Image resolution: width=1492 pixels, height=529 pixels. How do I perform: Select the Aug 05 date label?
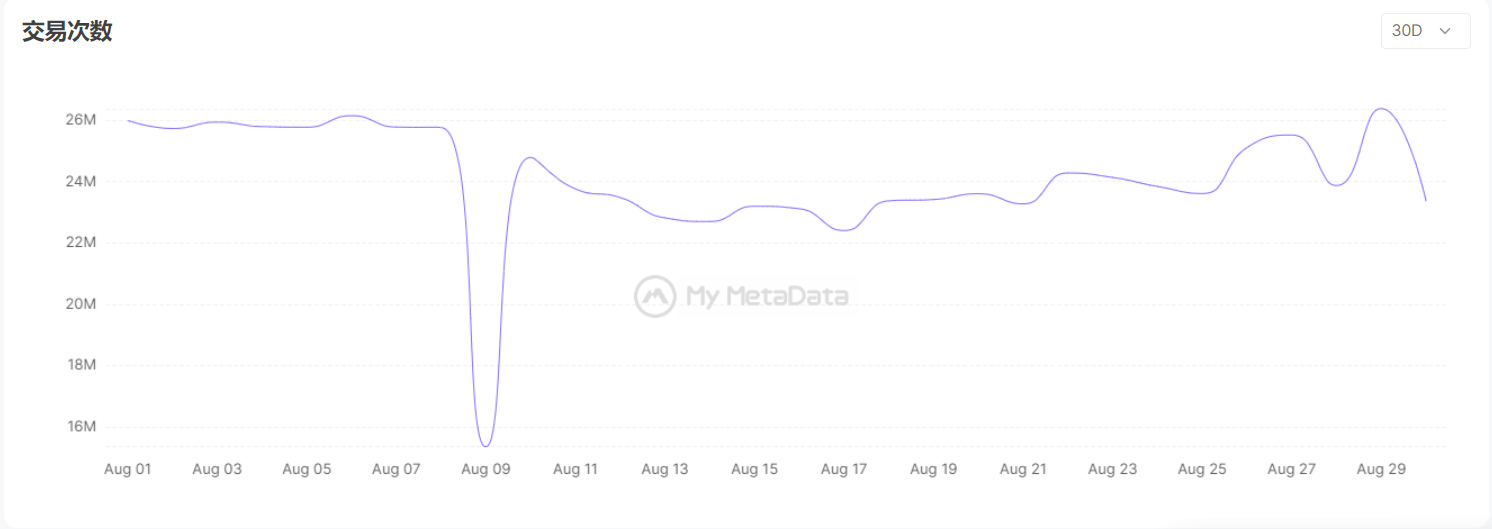click(x=307, y=469)
